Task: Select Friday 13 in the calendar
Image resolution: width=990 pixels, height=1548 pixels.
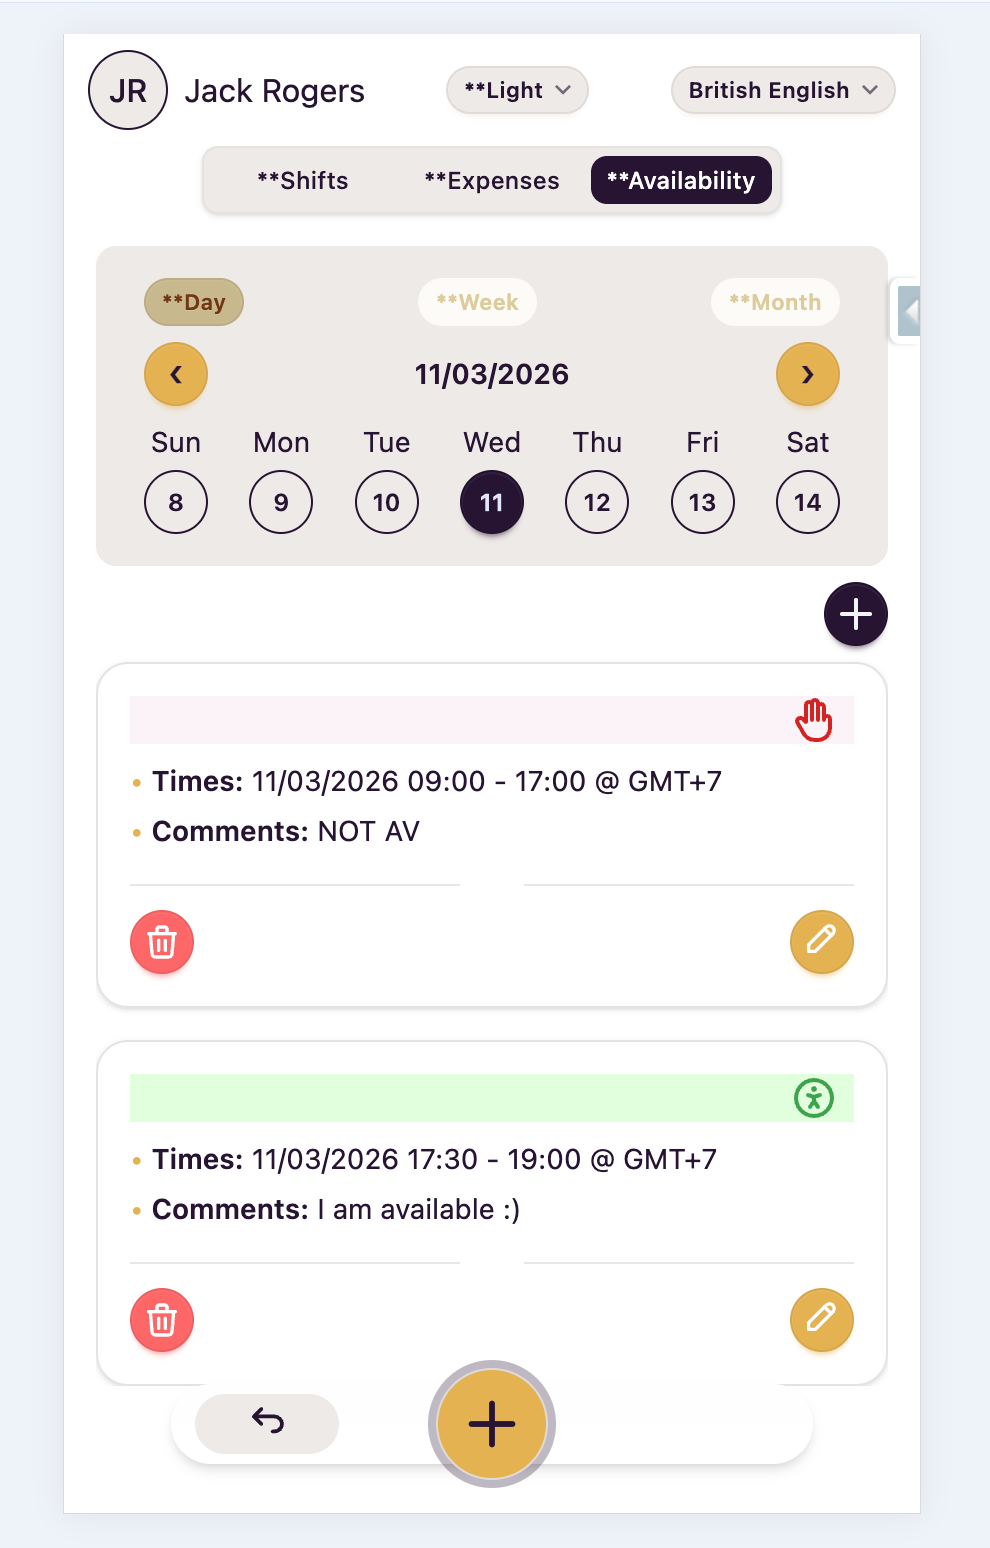Action: point(702,502)
